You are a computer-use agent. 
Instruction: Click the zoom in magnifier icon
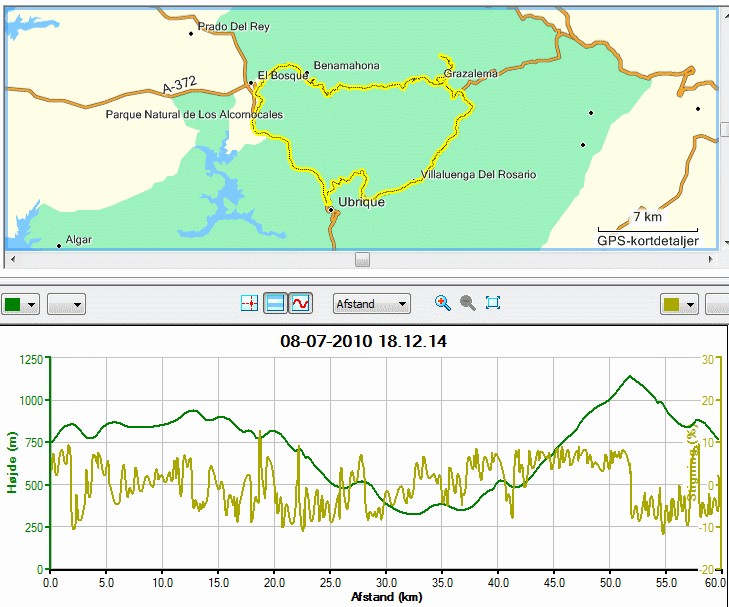[443, 303]
